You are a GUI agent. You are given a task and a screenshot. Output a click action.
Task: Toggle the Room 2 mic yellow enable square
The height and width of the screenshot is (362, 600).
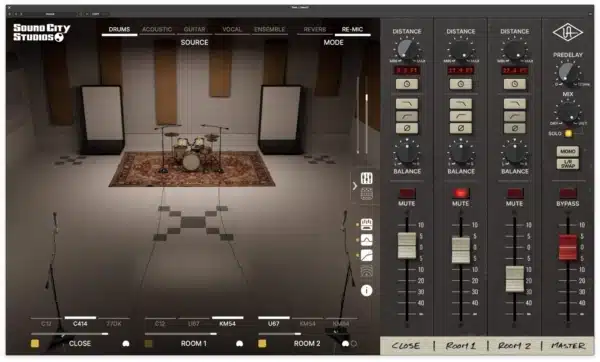(x=262, y=344)
